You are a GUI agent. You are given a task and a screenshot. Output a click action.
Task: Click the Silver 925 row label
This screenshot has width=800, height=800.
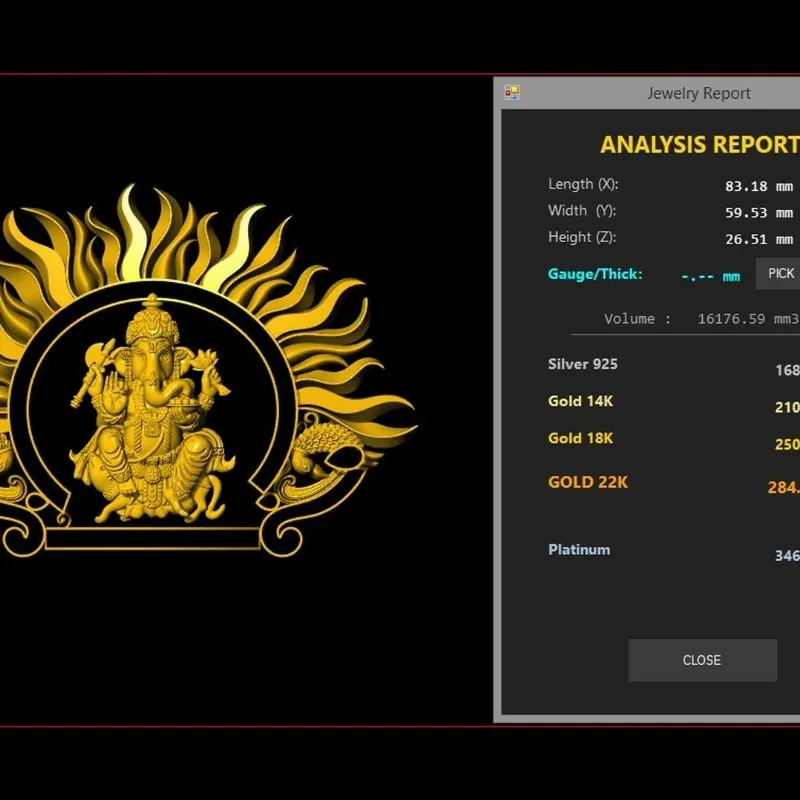coord(583,364)
